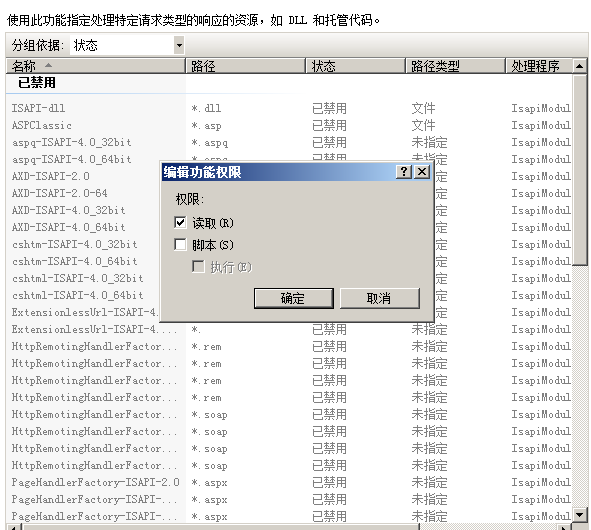Click the vertical scrollbar thumb

(580, 170)
